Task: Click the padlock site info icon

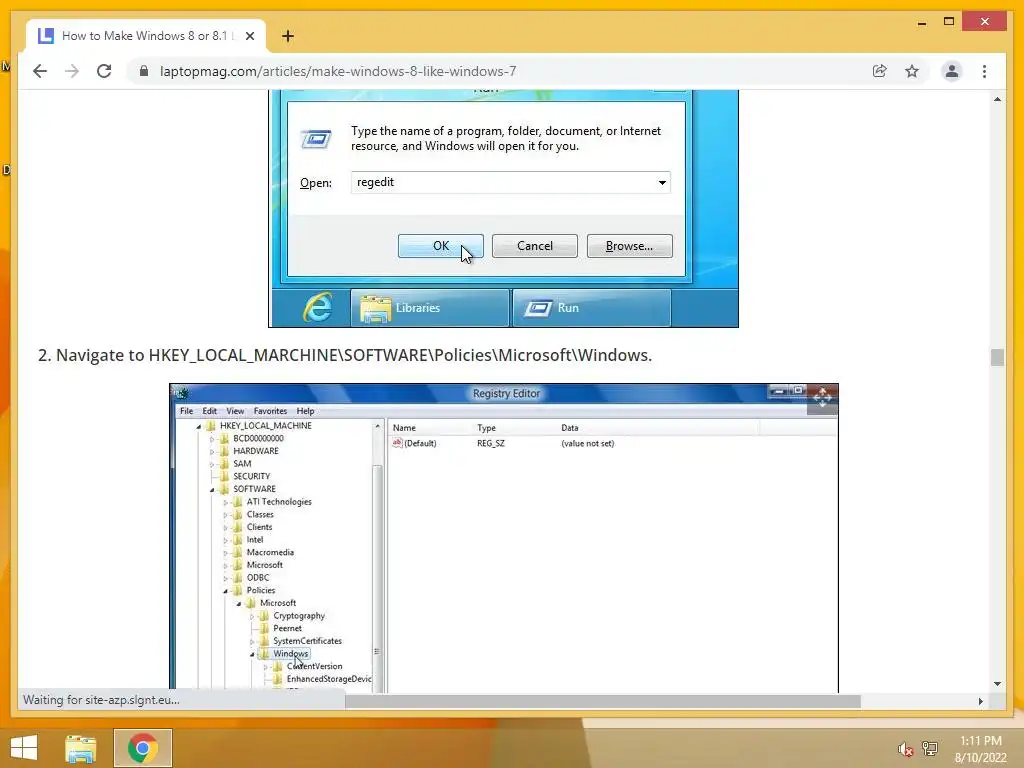Action: click(144, 71)
